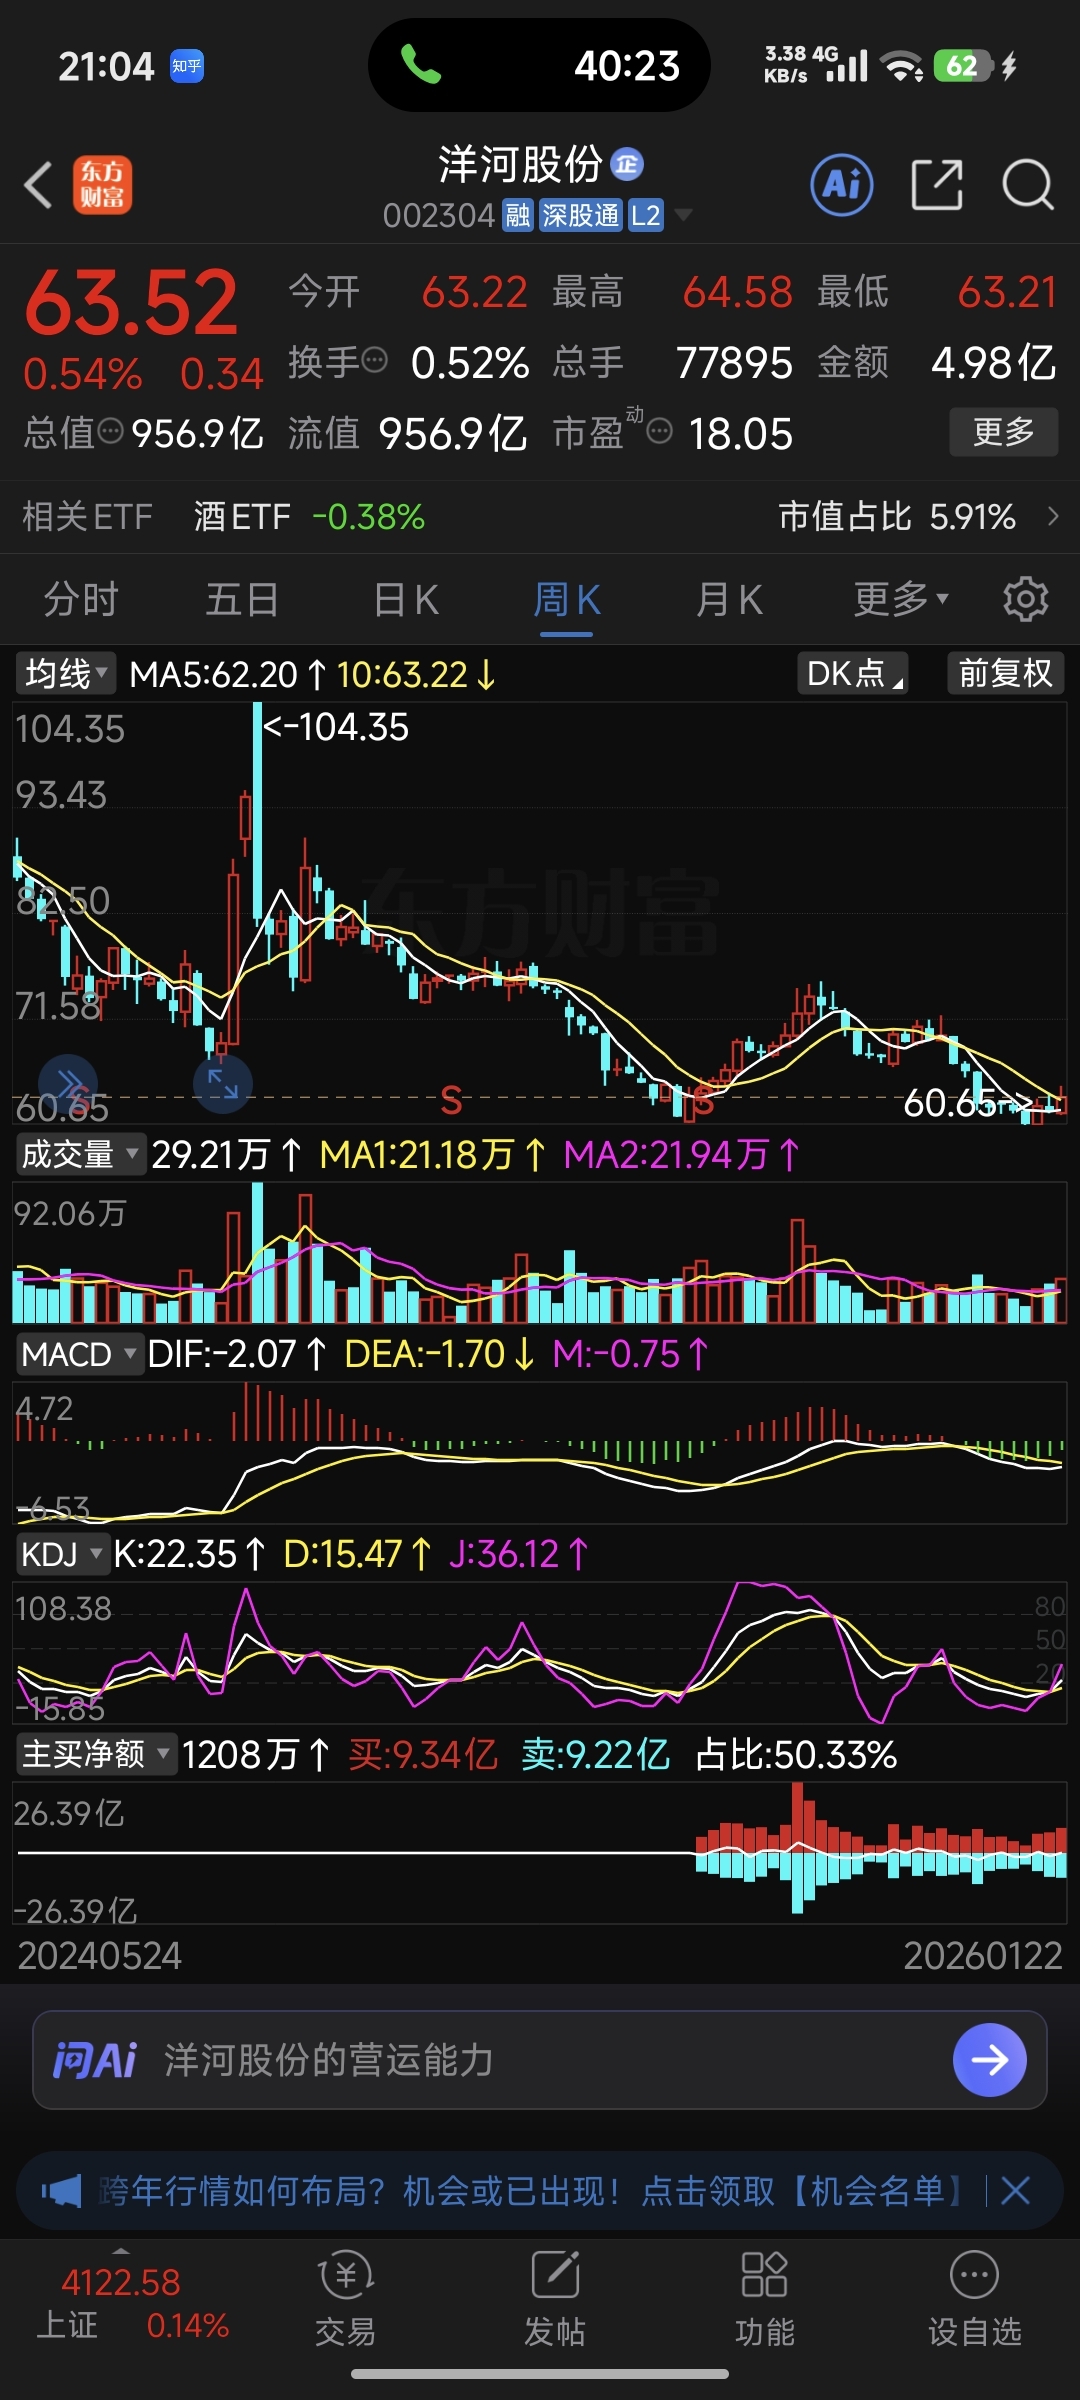Screen dimensions: 1080x2400
Task: Tap the share icon in the header
Action: point(936,185)
